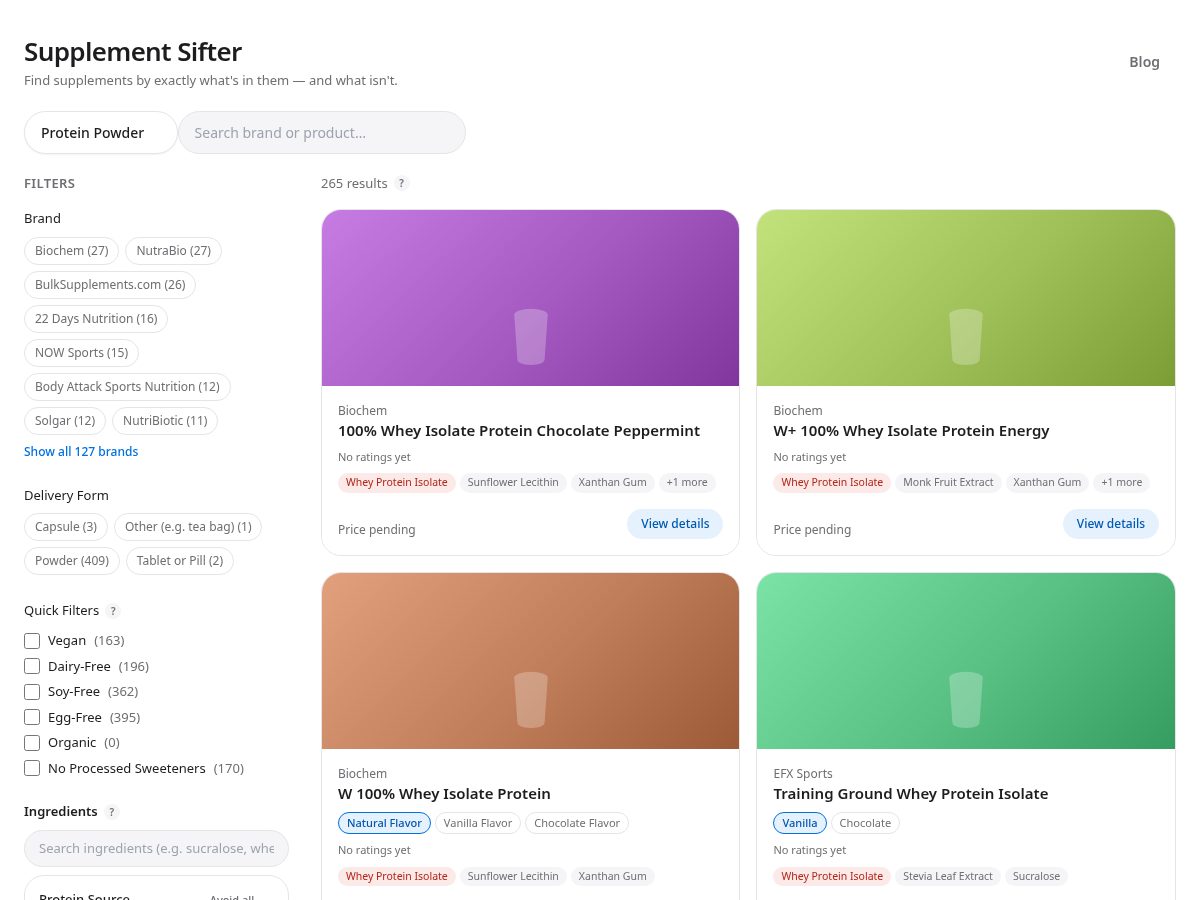The width and height of the screenshot is (1200, 900).
Task: Open W 100% Whey Isolate Protein title
Action: coord(444,794)
